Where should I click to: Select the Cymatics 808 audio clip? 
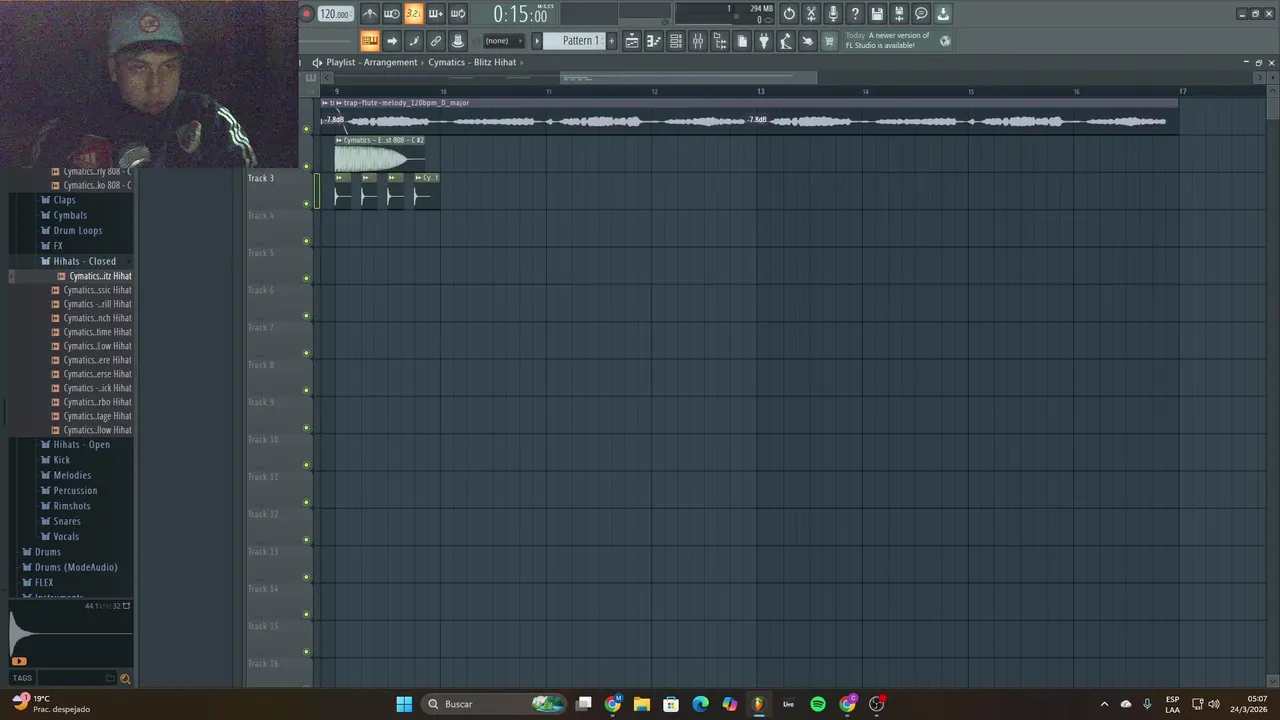tap(380, 153)
